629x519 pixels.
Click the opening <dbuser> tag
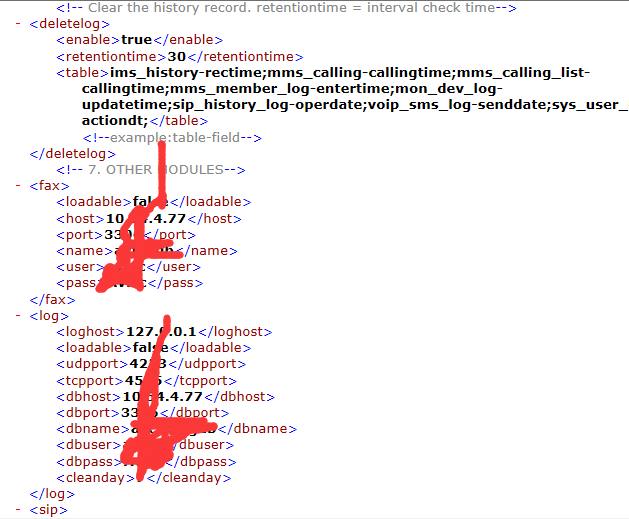[89, 445]
